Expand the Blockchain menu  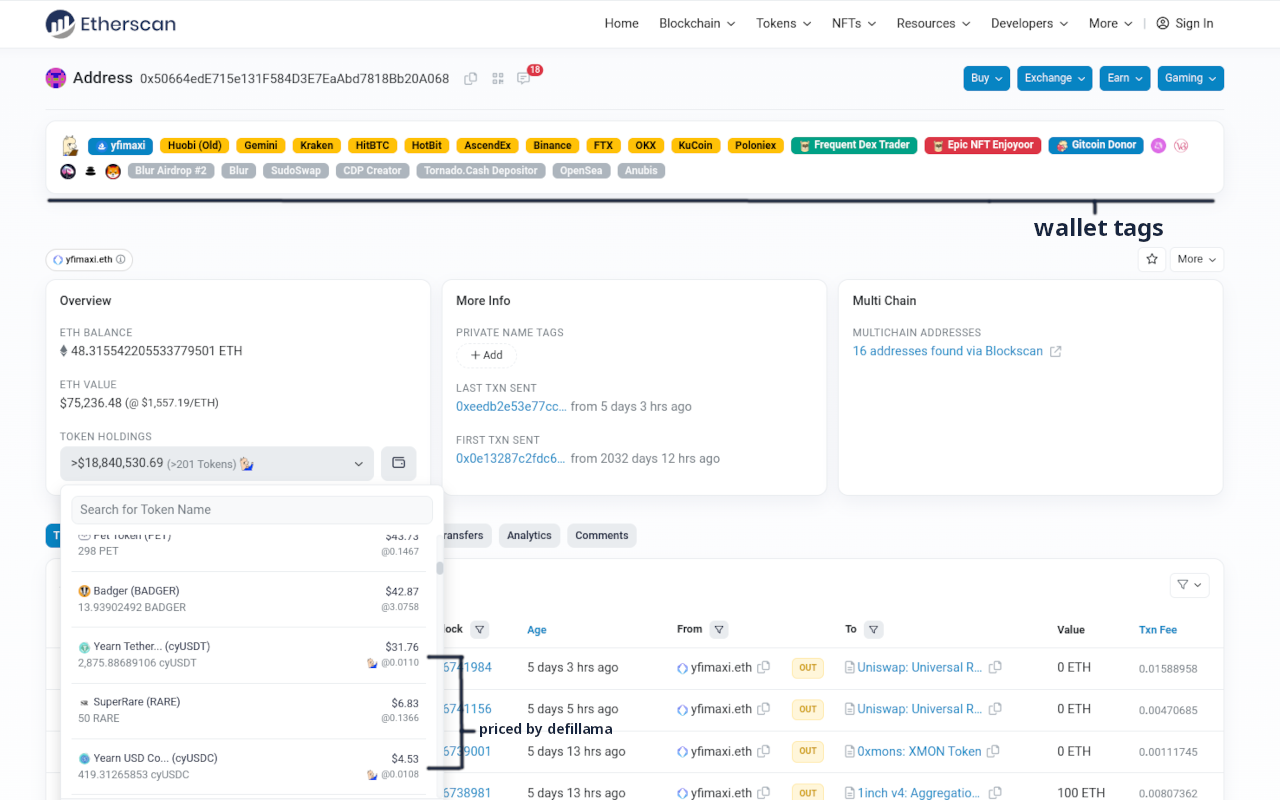(x=697, y=23)
